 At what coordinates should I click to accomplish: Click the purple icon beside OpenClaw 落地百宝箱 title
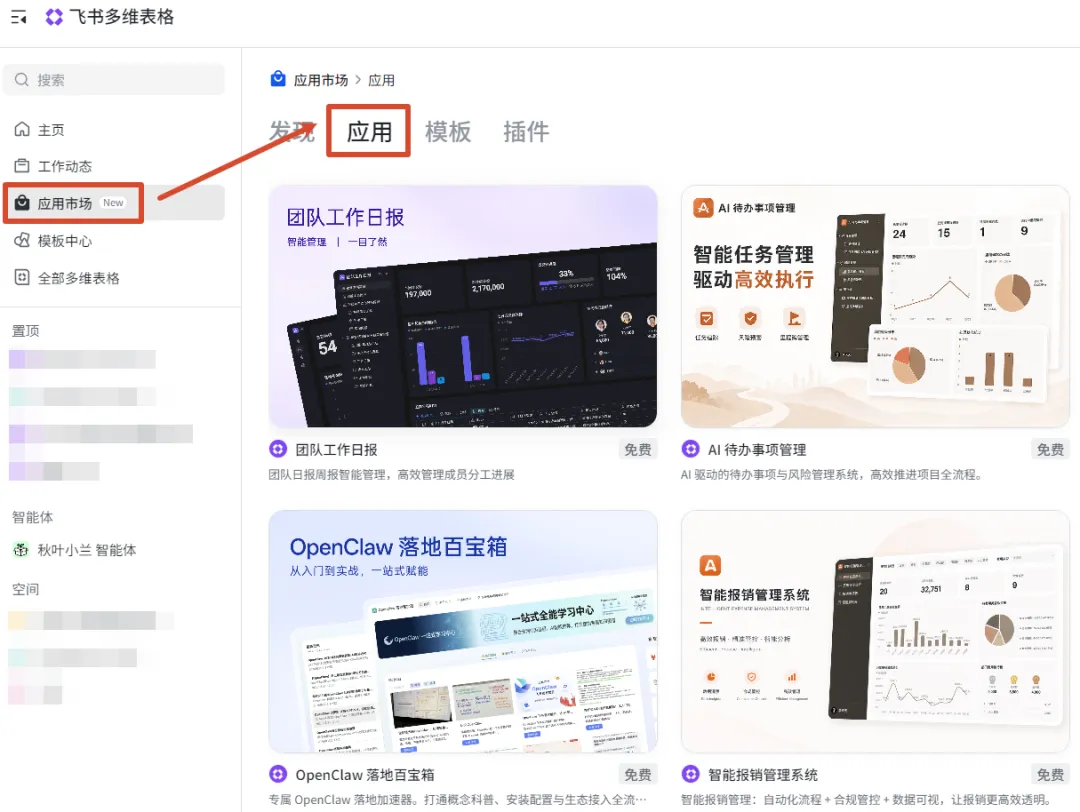[278, 774]
